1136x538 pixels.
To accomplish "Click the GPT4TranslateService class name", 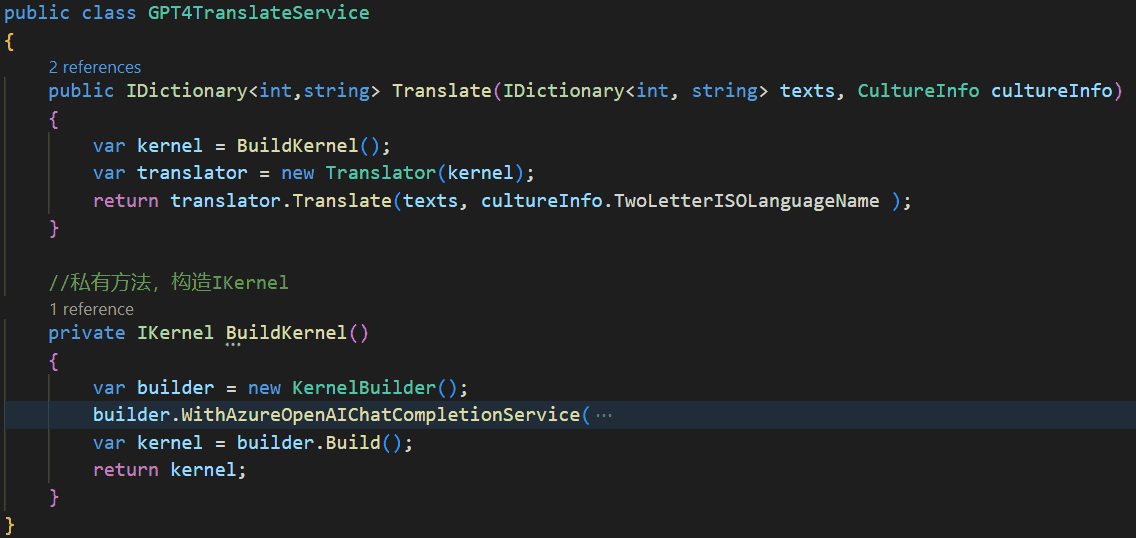I will (x=258, y=13).
